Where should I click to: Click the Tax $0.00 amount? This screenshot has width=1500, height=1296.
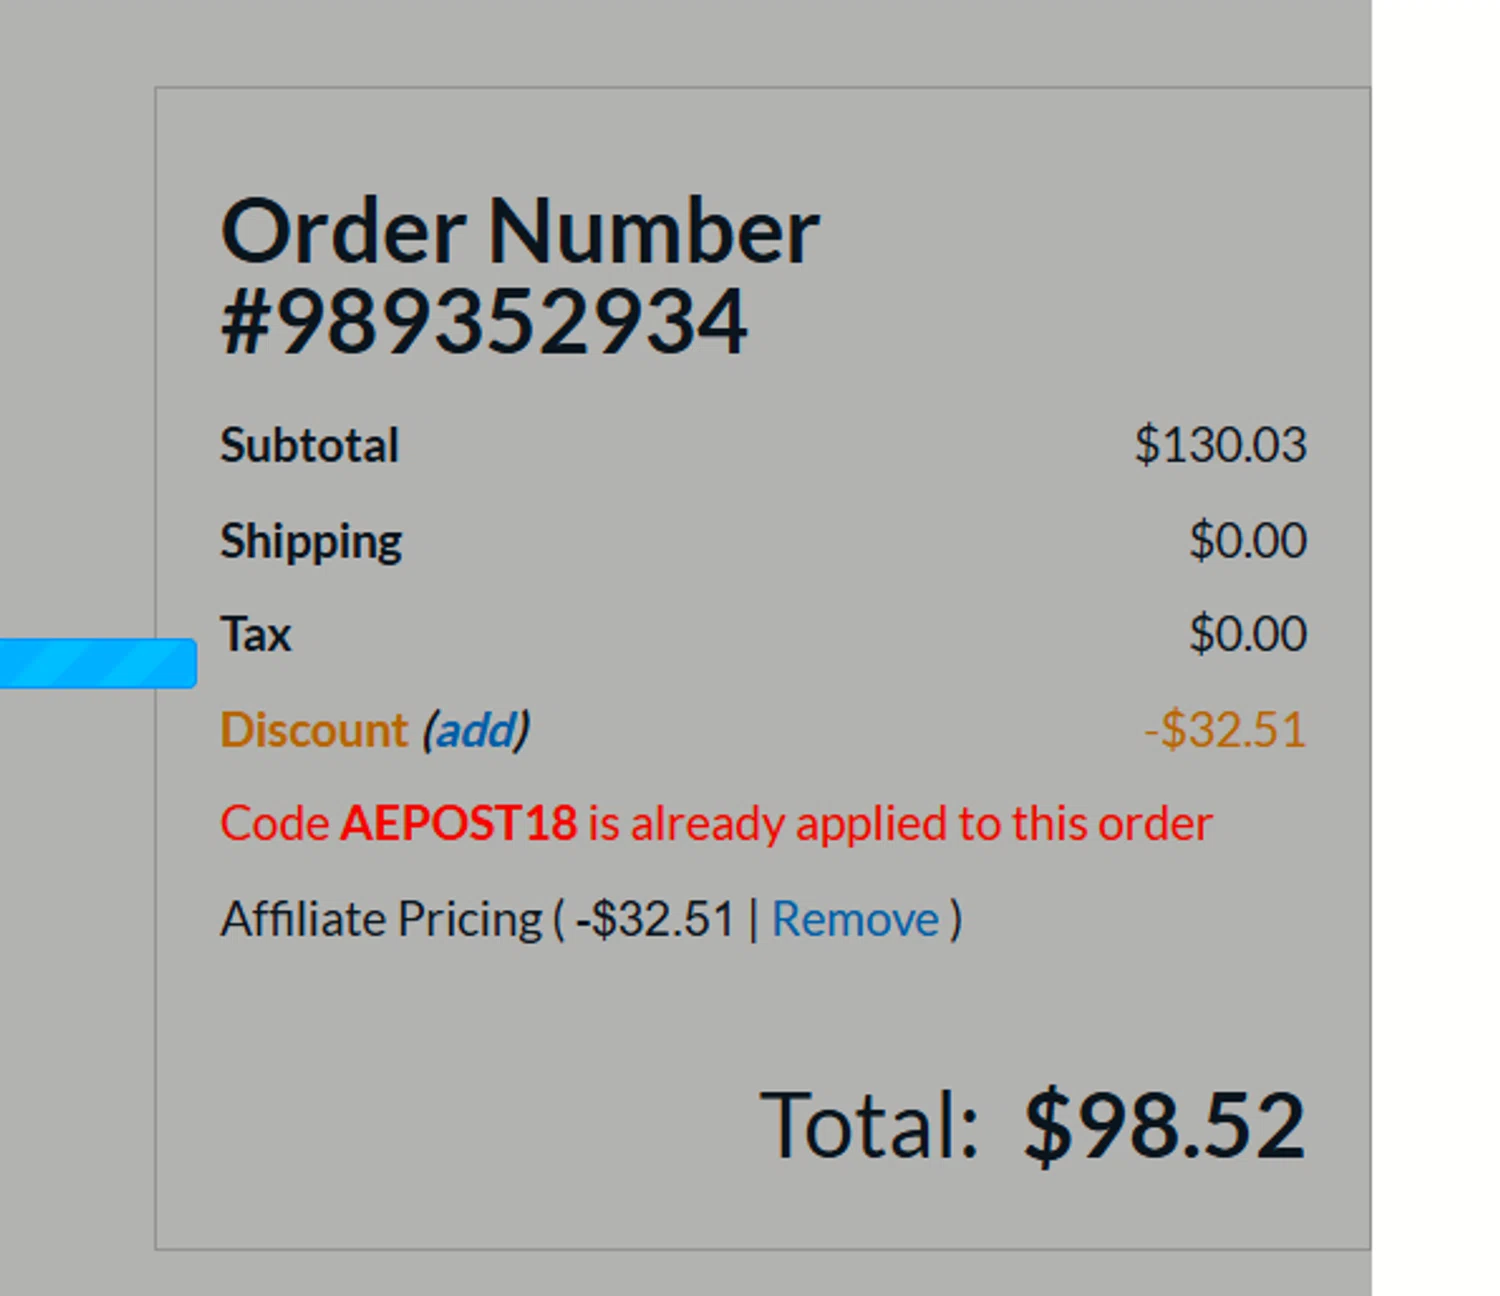coord(1247,634)
